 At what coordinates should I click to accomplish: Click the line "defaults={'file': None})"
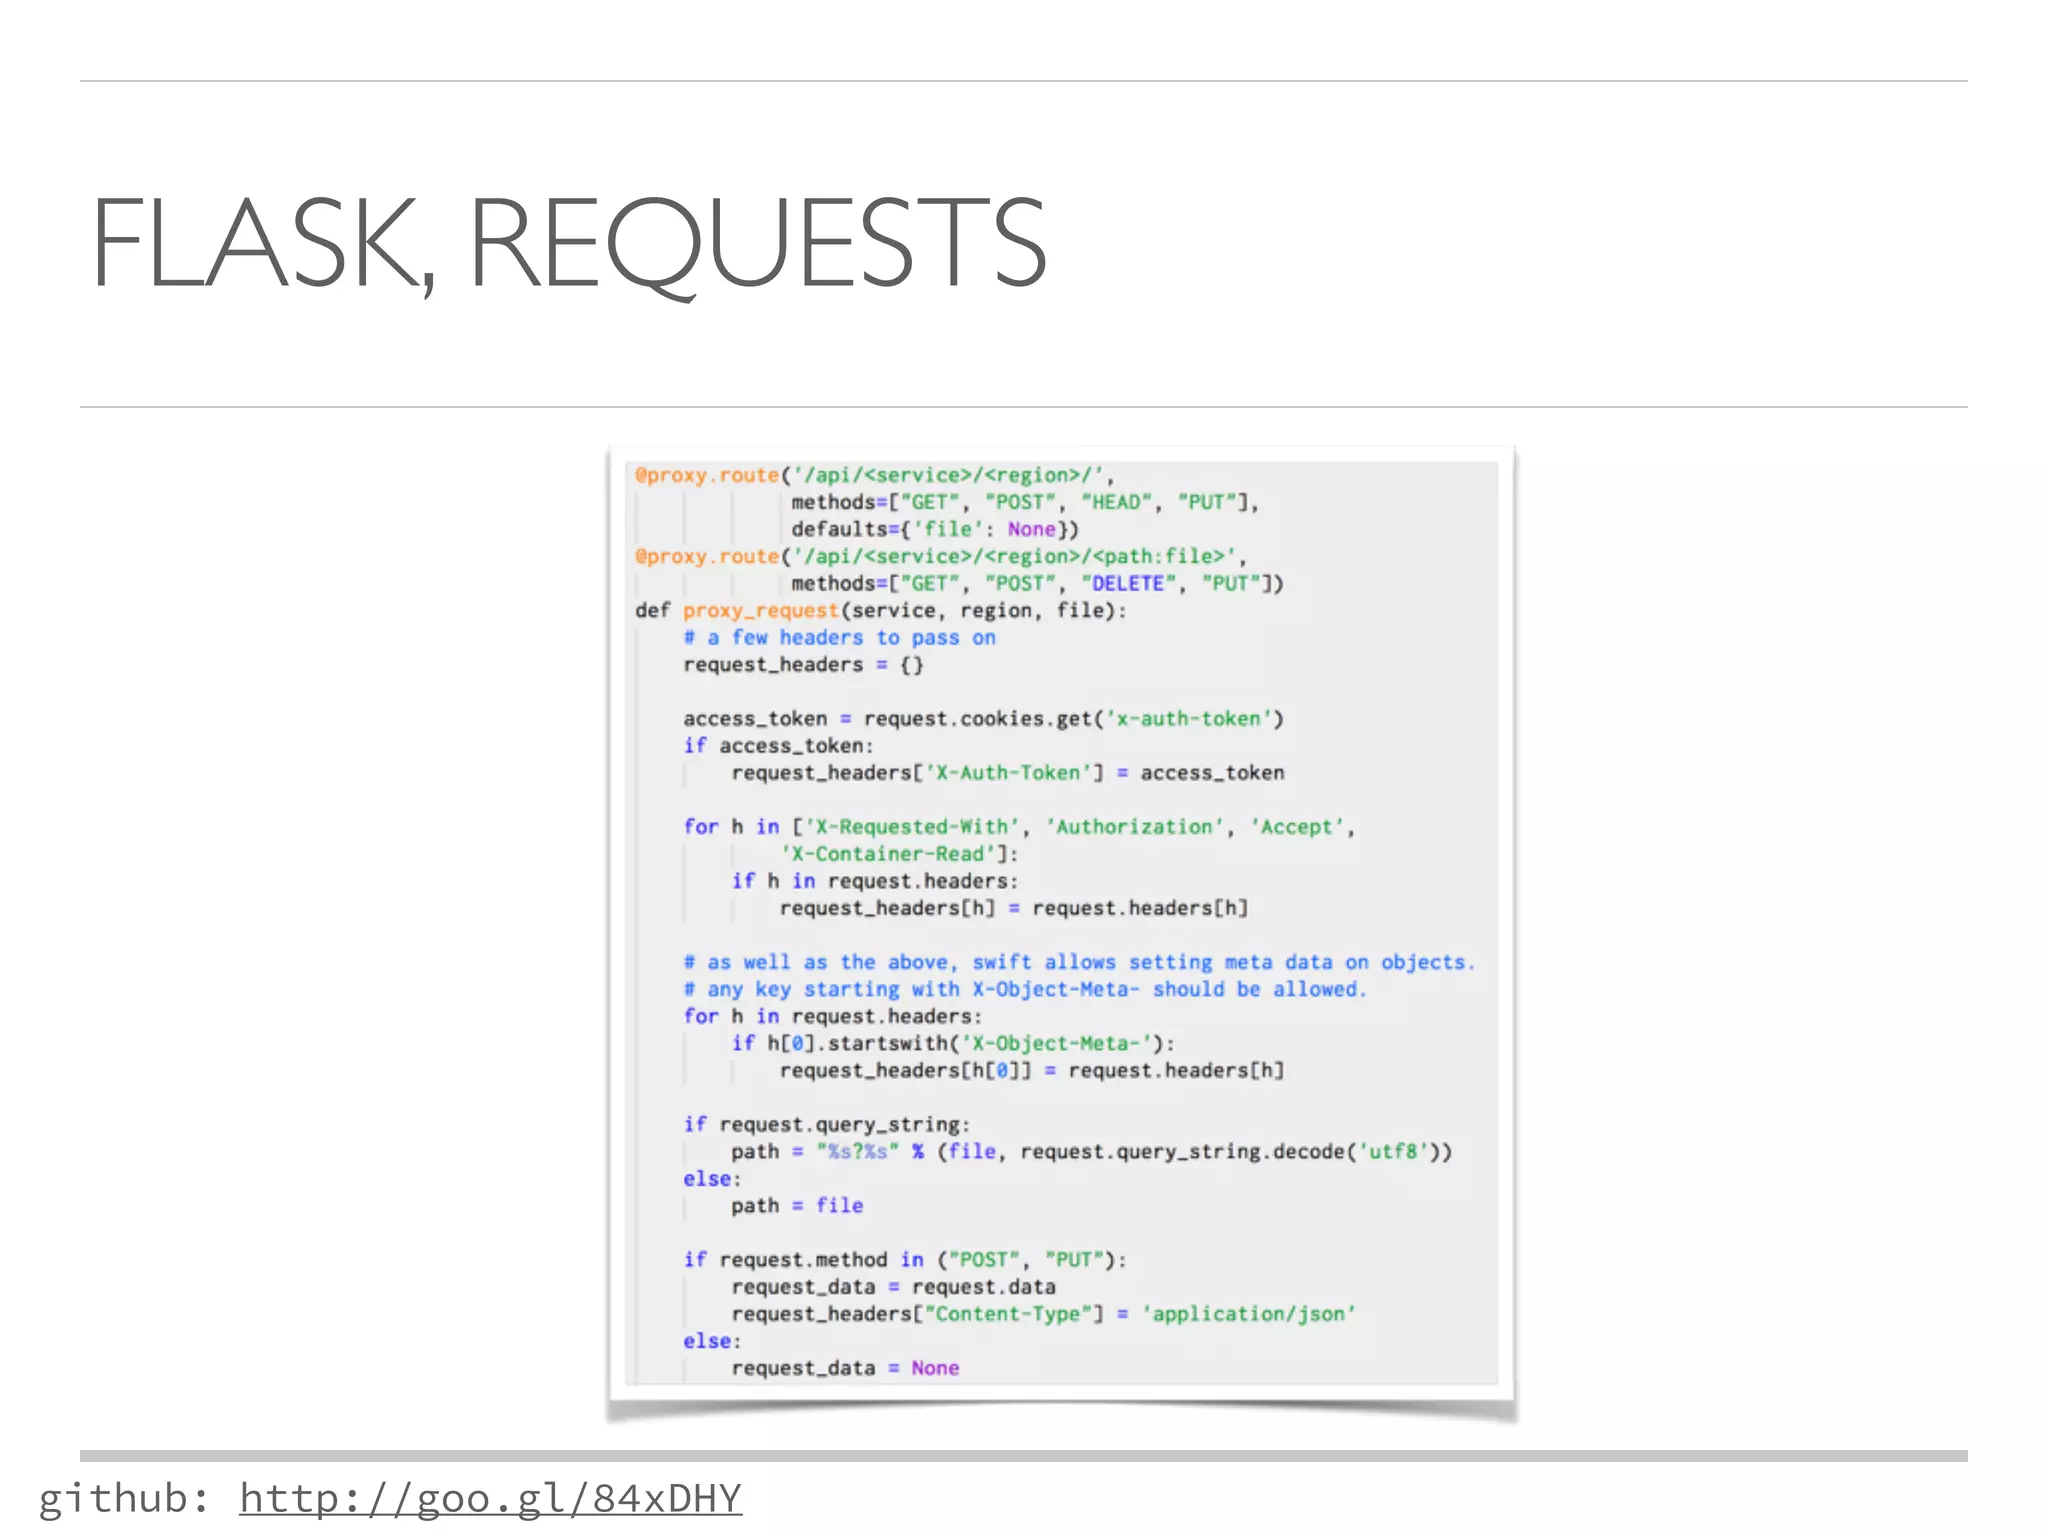[935, 529]
